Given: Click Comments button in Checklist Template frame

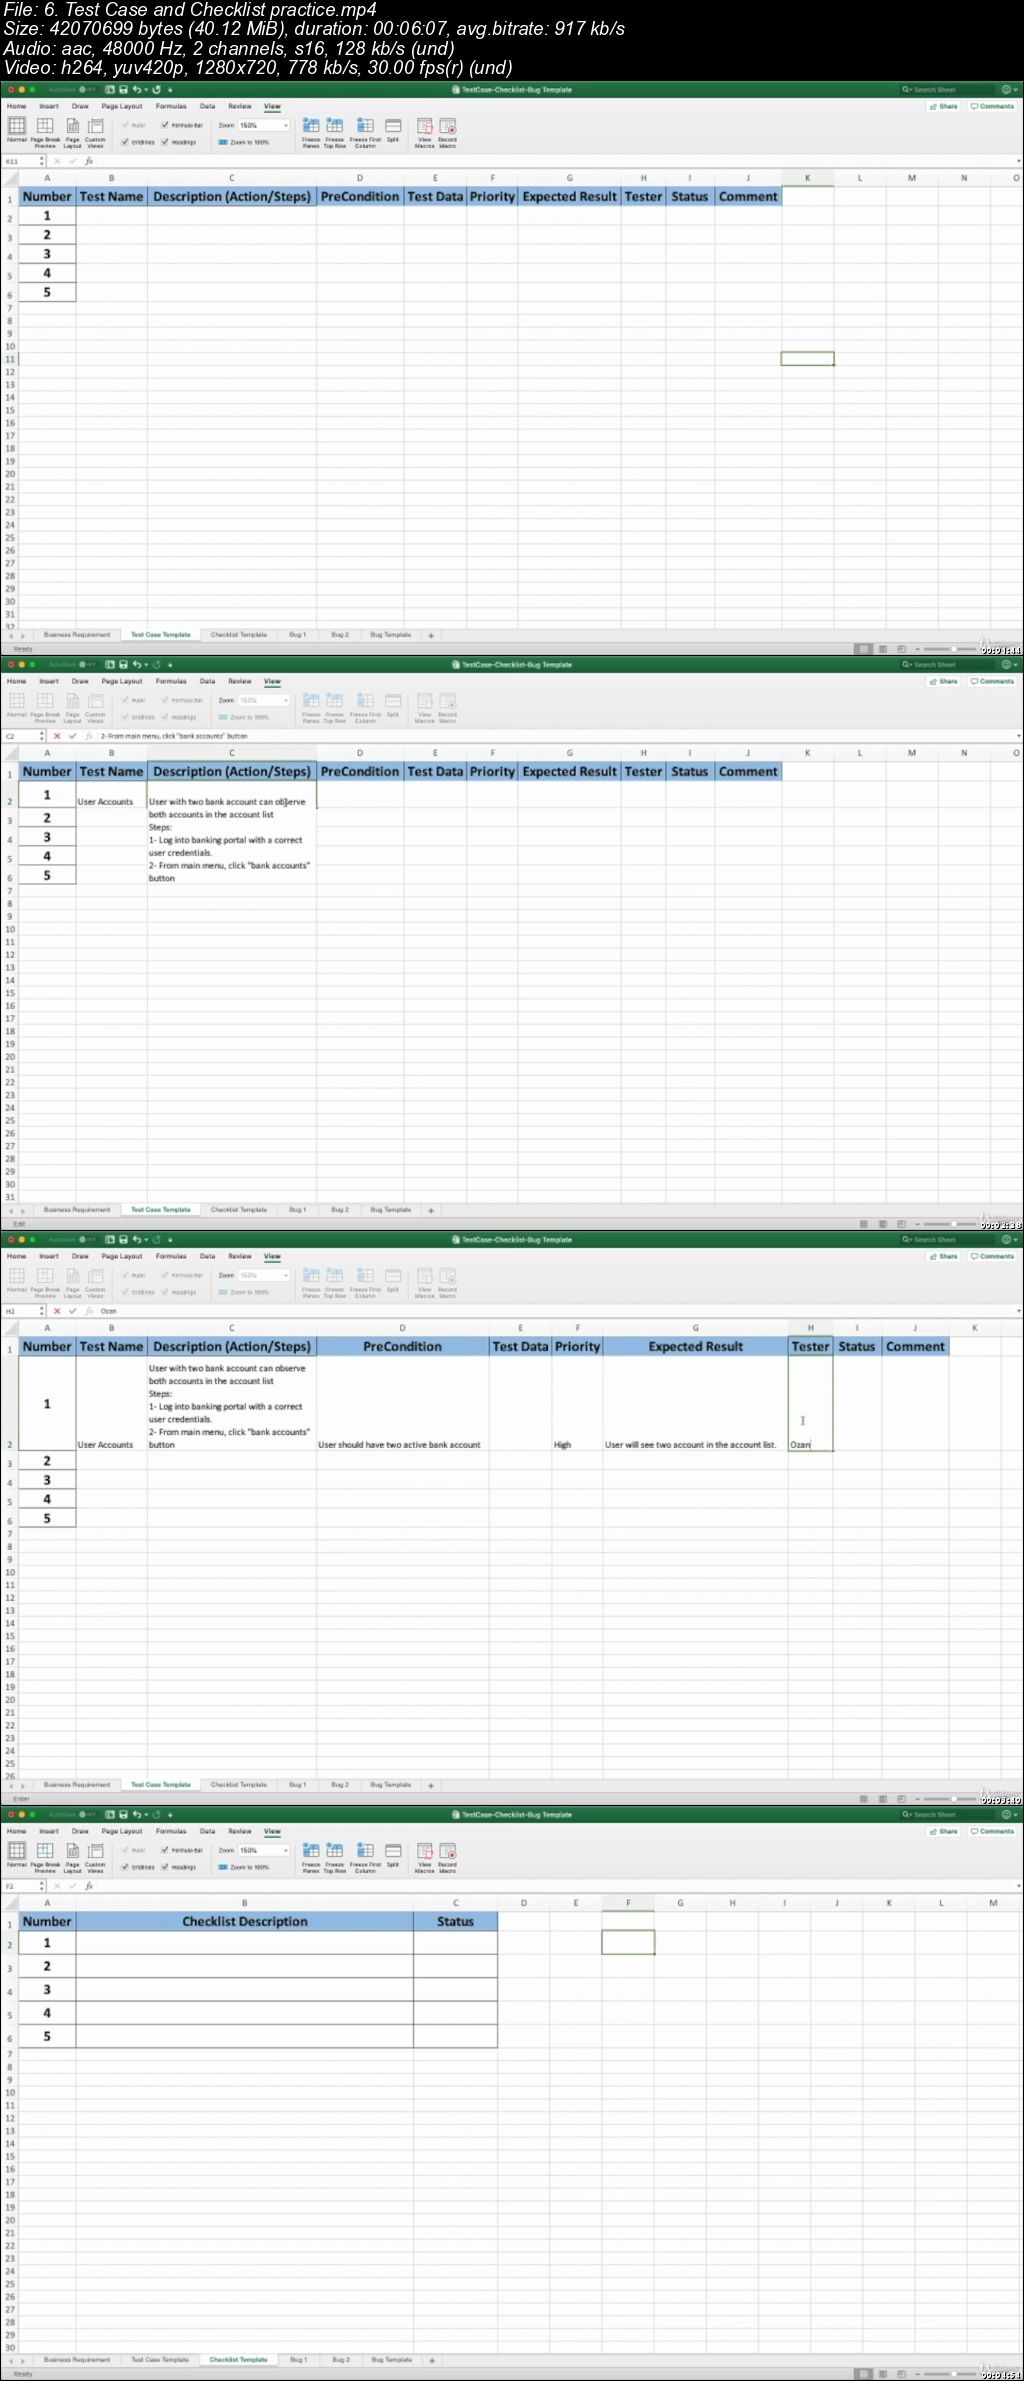Looking at the screenshot, I should (x=993, y=1831).
